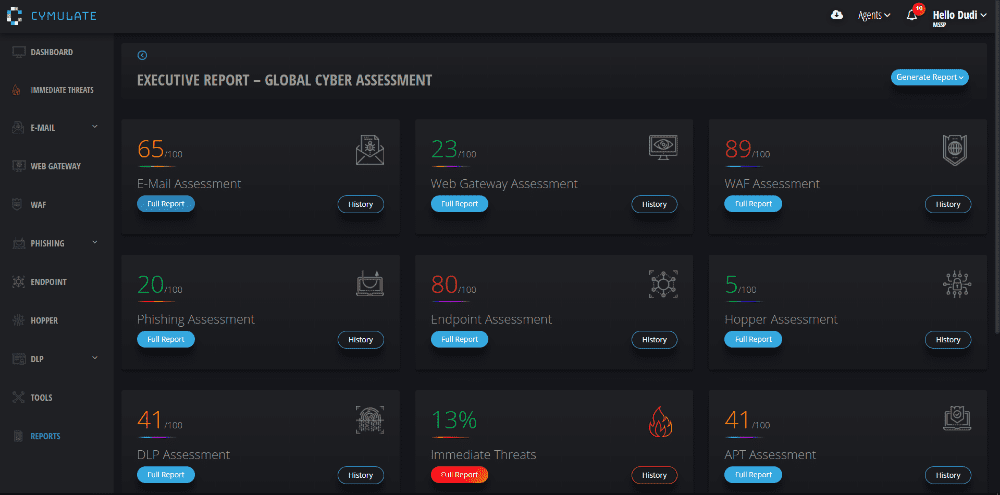The image size is (1000, 495).
Task: View DLP Assessment History
Action: (x=361, y=475)
